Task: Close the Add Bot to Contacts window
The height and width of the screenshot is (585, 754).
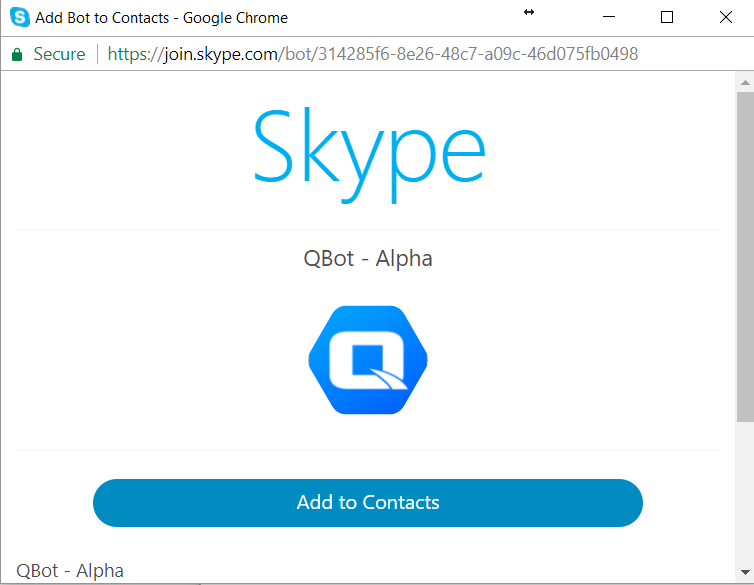Action: (x=725, y=17)
